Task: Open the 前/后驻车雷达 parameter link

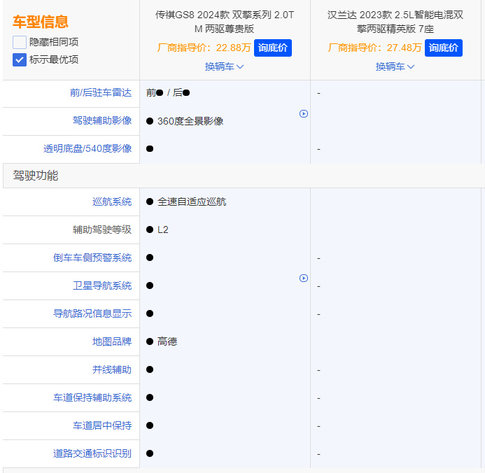Action: coord(101,93)
